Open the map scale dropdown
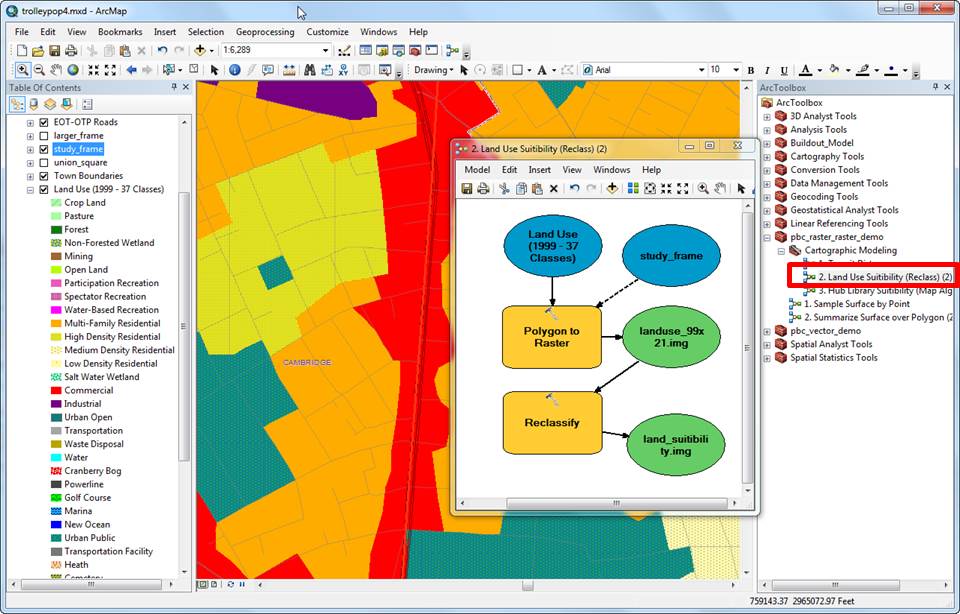Image resolution: width=960 pixels, height=614 pixels. click(x=327, y=50)
